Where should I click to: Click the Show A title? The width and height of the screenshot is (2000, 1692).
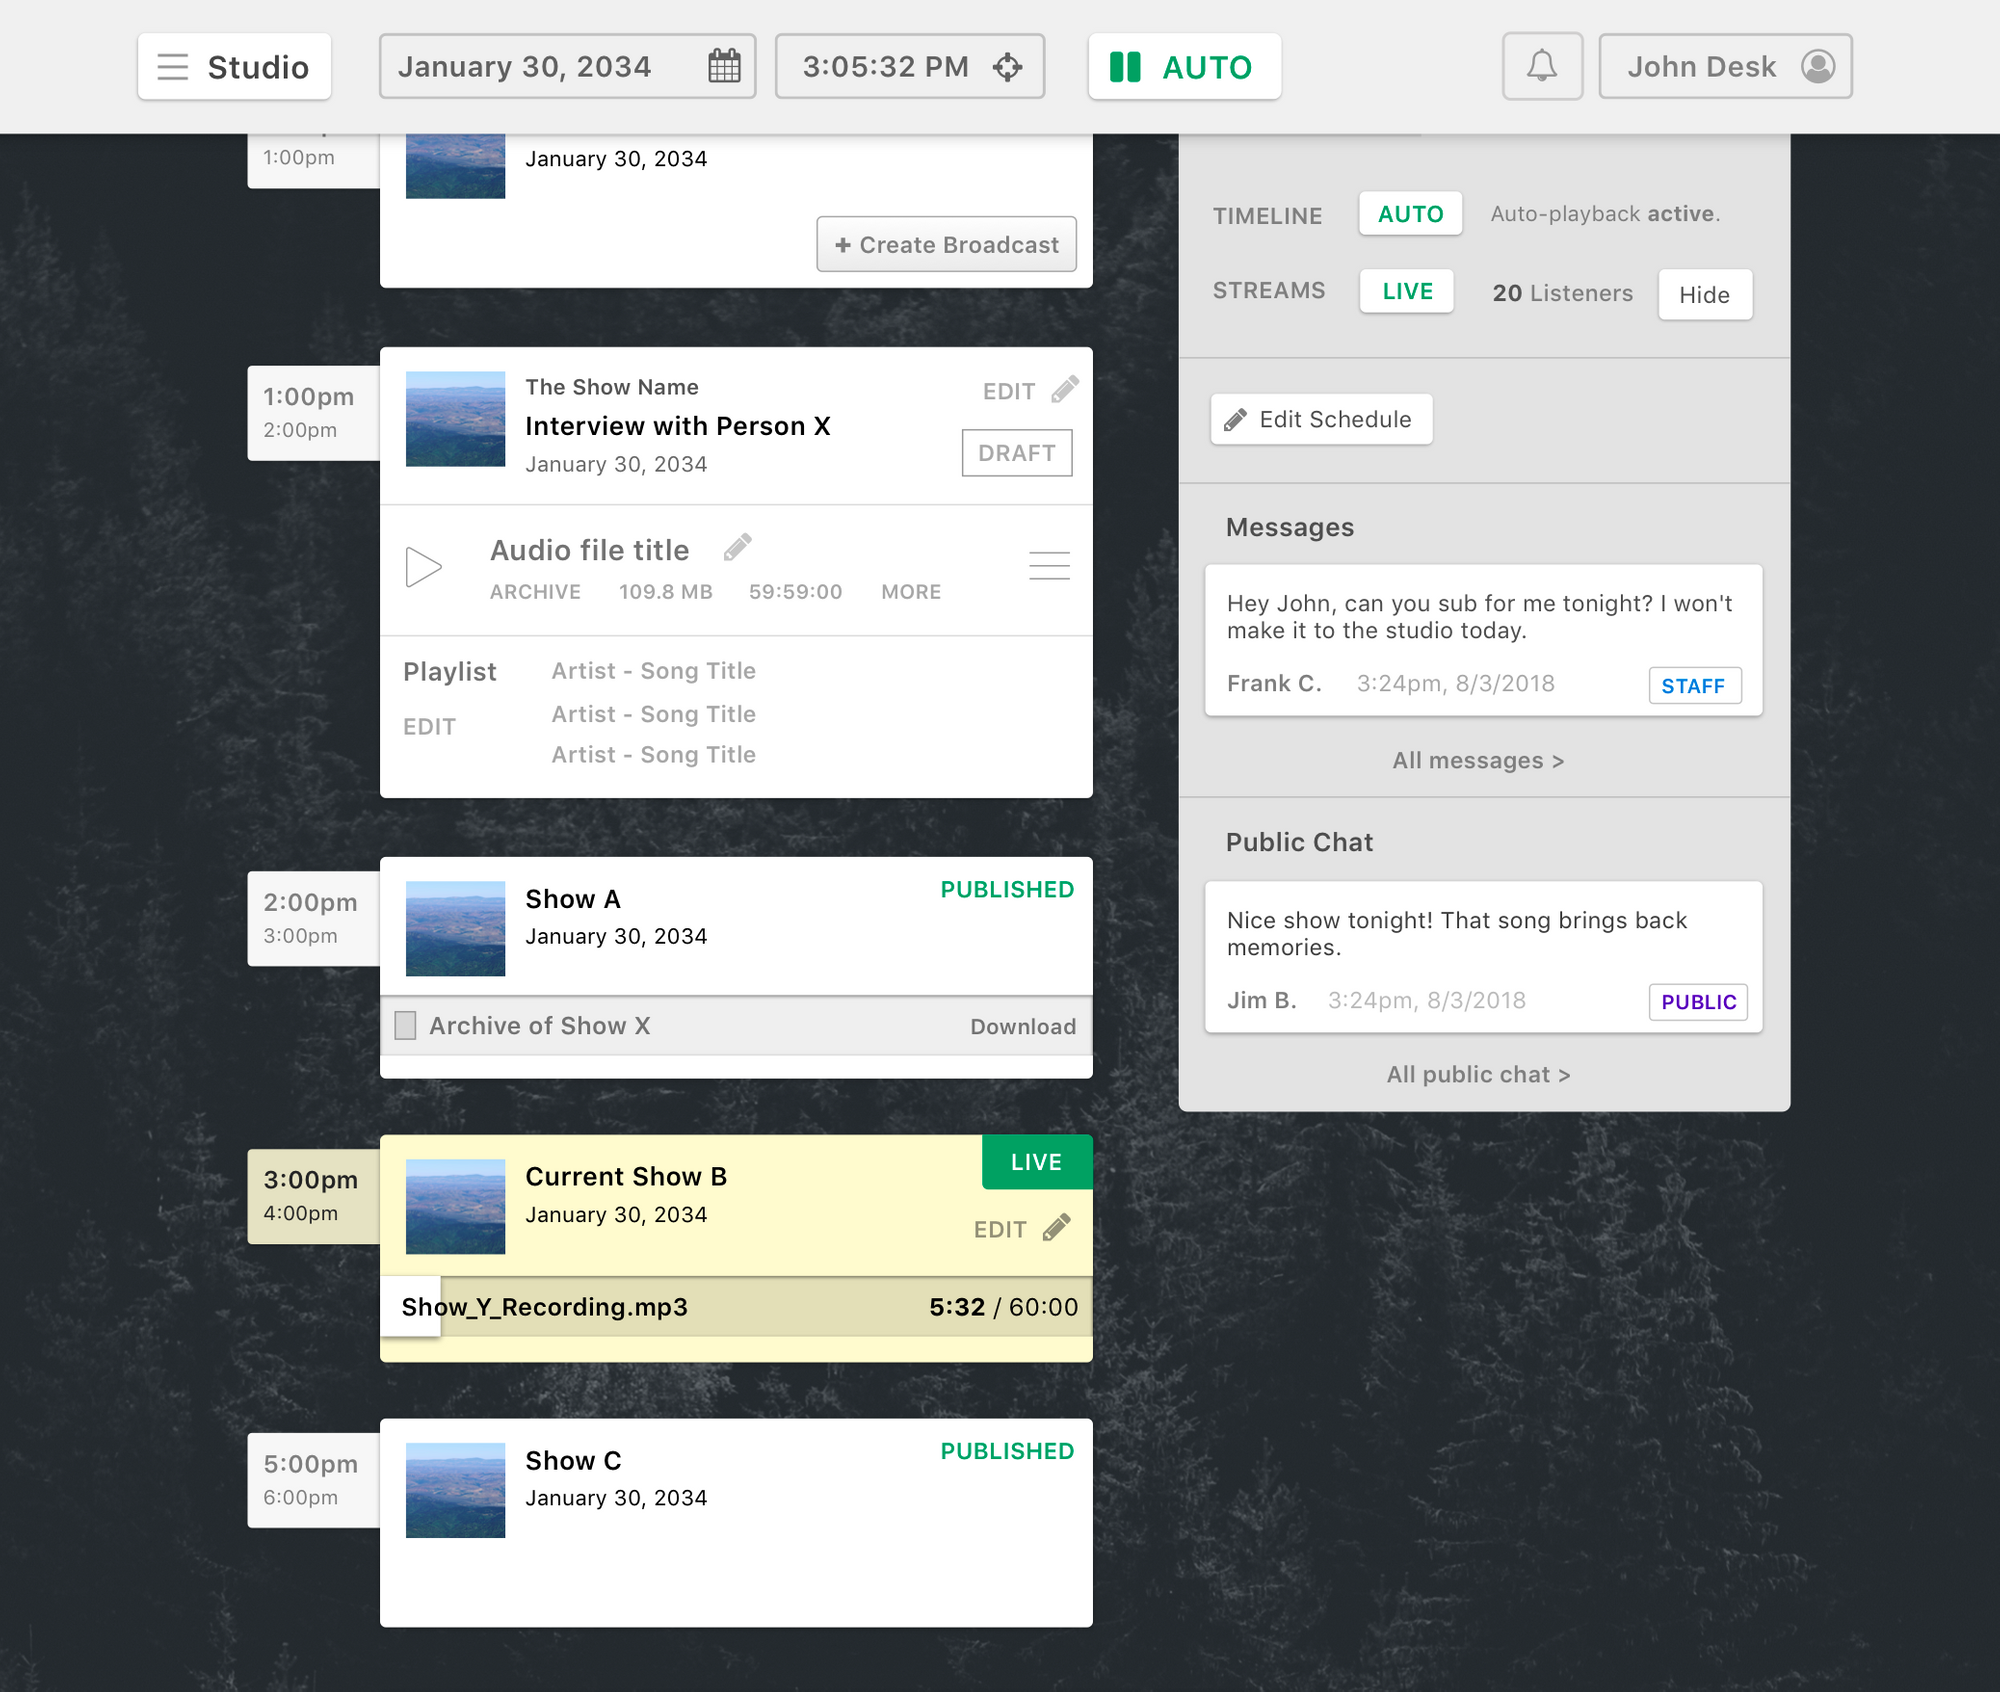tap(573, 899)
